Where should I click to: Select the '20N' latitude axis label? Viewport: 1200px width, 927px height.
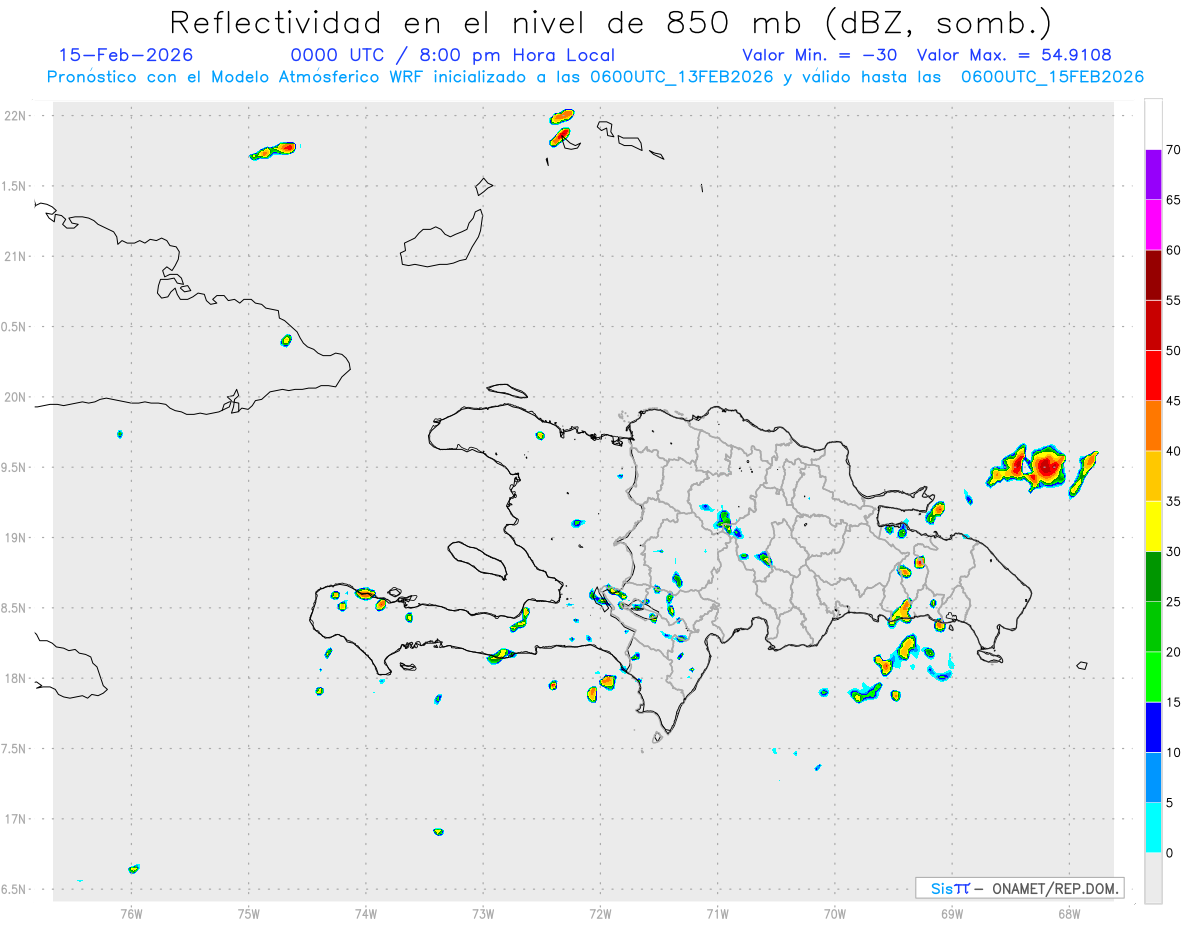[x=16, y=397]
